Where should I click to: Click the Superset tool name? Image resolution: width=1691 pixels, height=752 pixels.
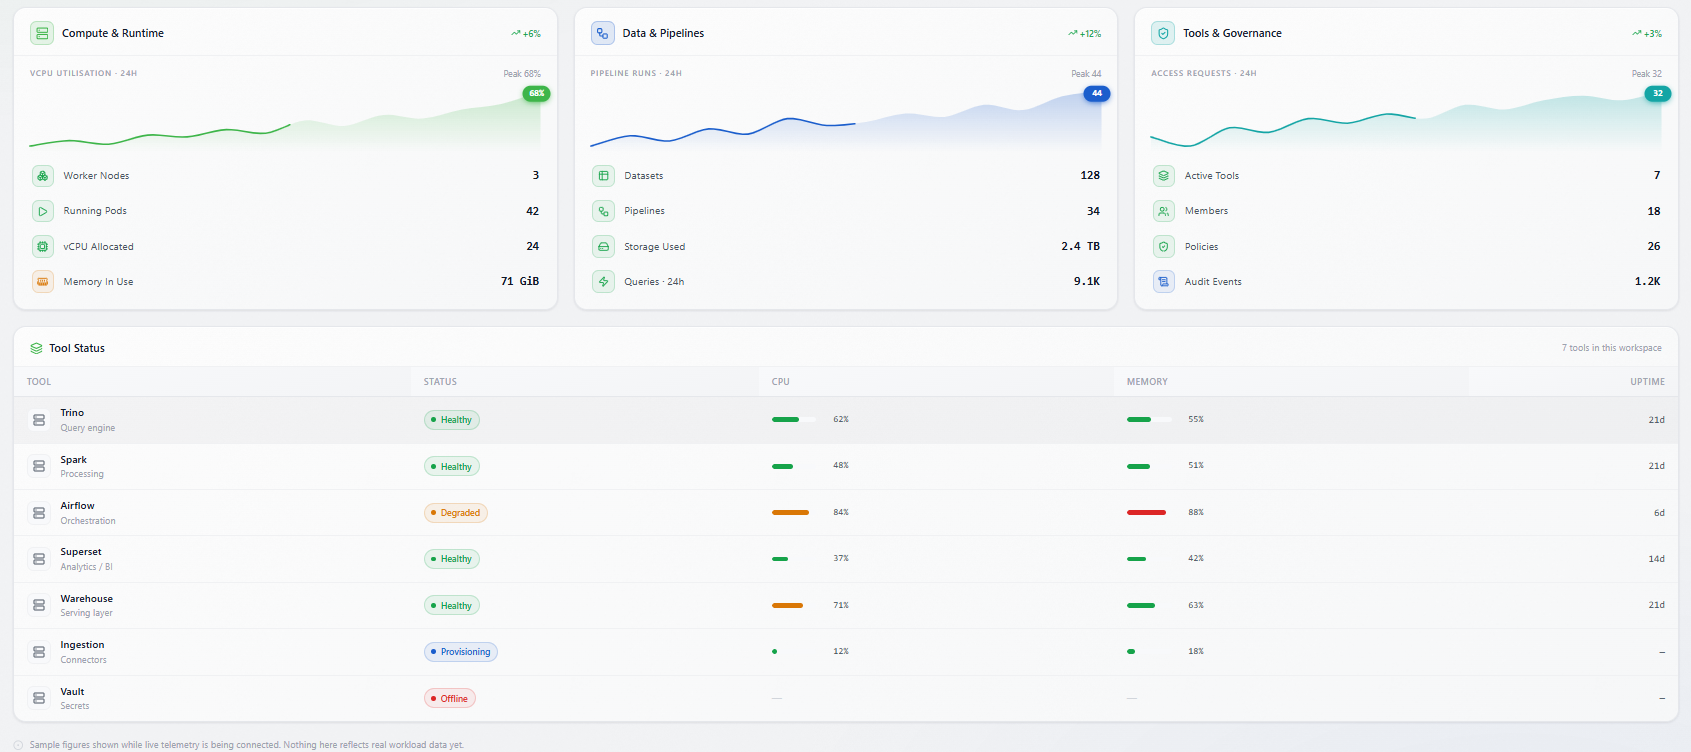[x=81, y=552]
